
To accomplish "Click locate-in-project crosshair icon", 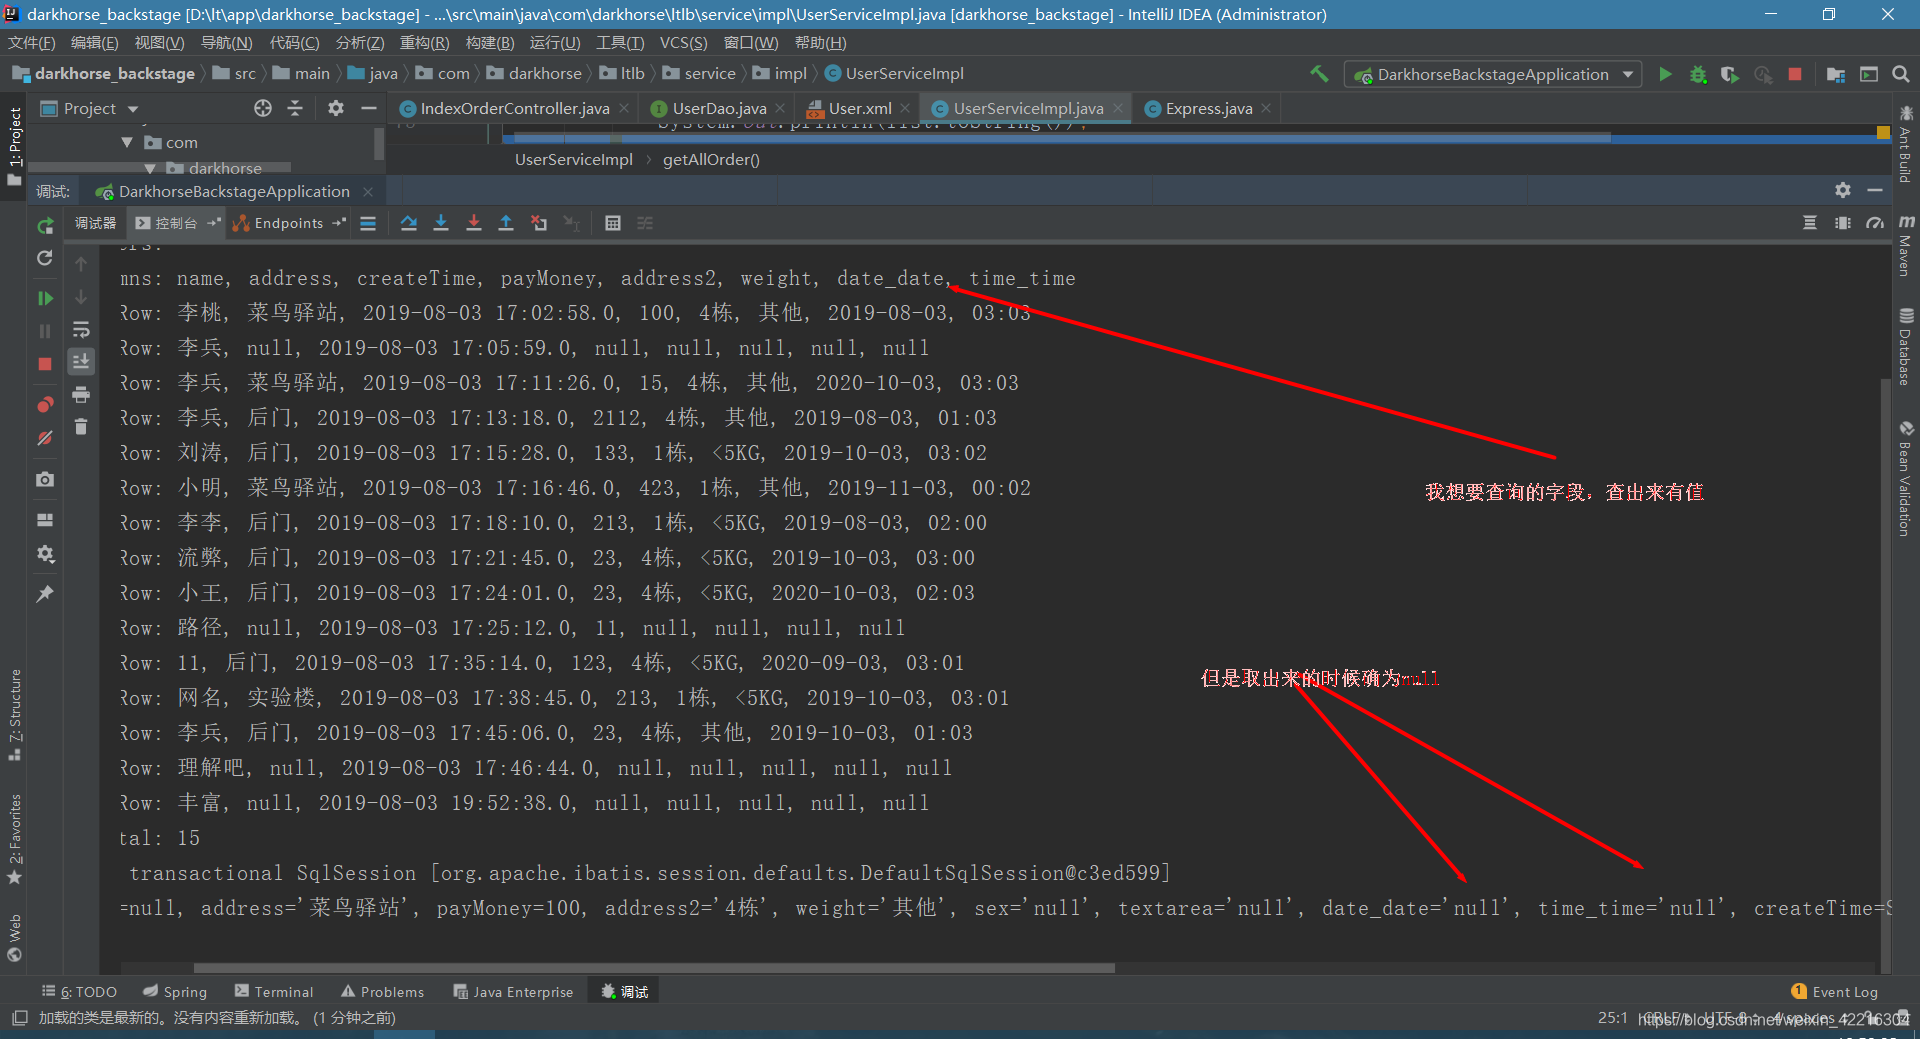I will tap(263, 108).
